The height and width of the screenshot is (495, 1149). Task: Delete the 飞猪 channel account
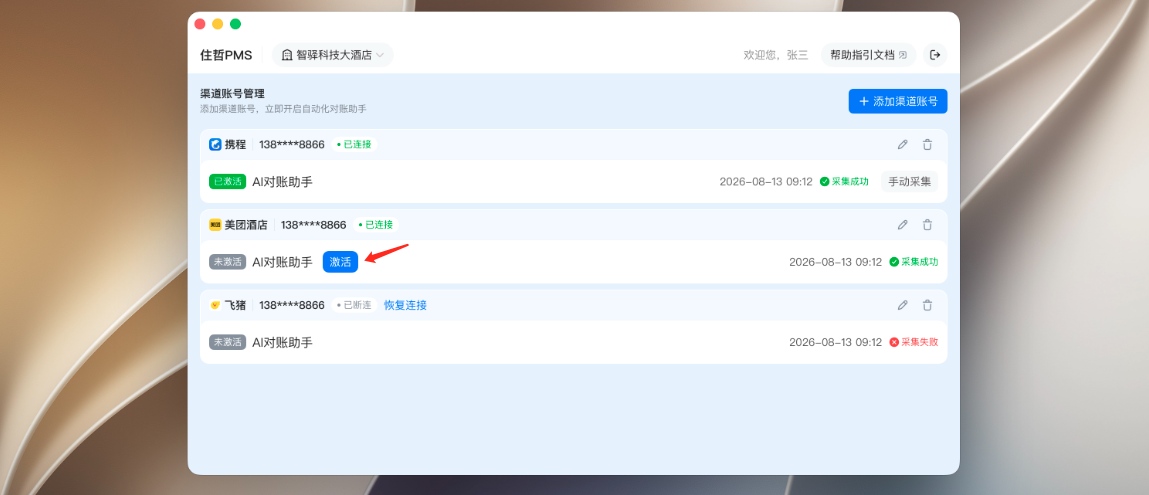point(927,305)
